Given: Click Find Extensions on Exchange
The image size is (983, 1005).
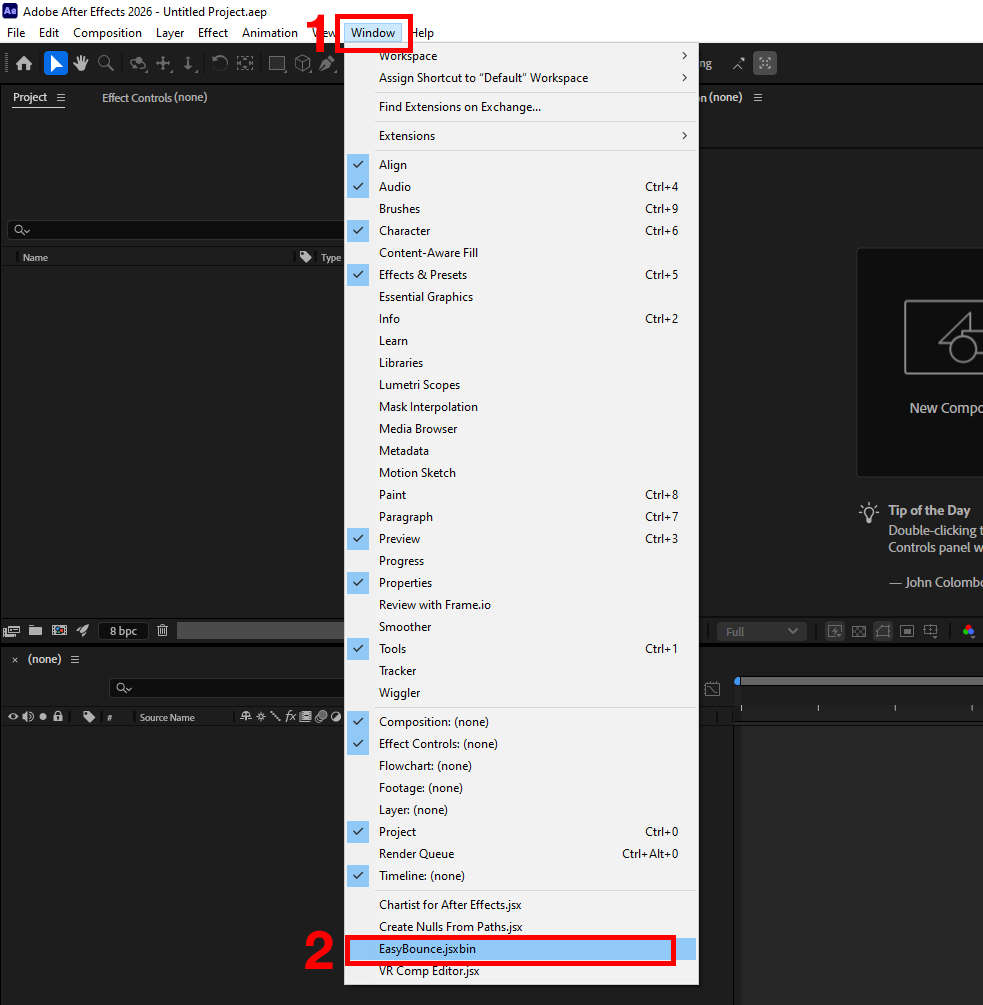Looking at the screenshot, I should coord(521,107).
